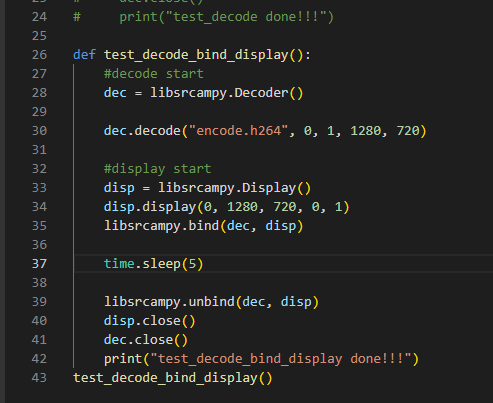
Task: Click the value 1280 in dec.decode call
Action: point(365,131)
